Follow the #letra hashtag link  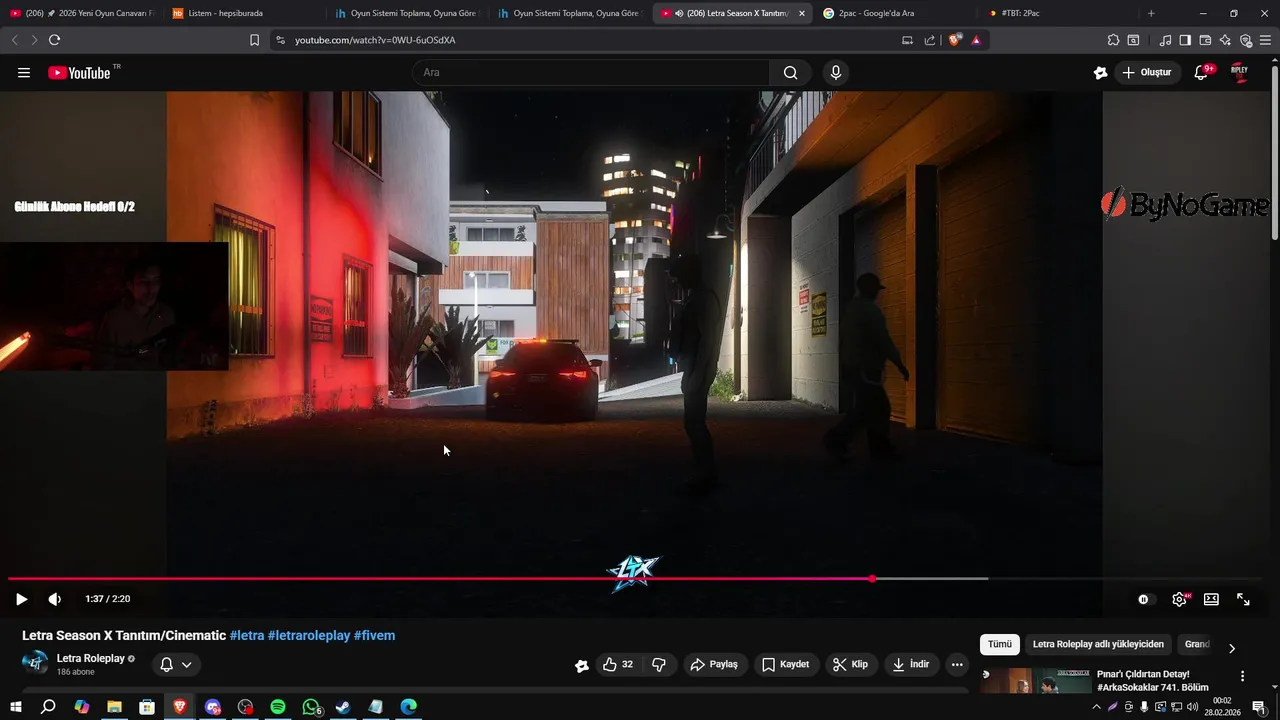pos(247,636)
